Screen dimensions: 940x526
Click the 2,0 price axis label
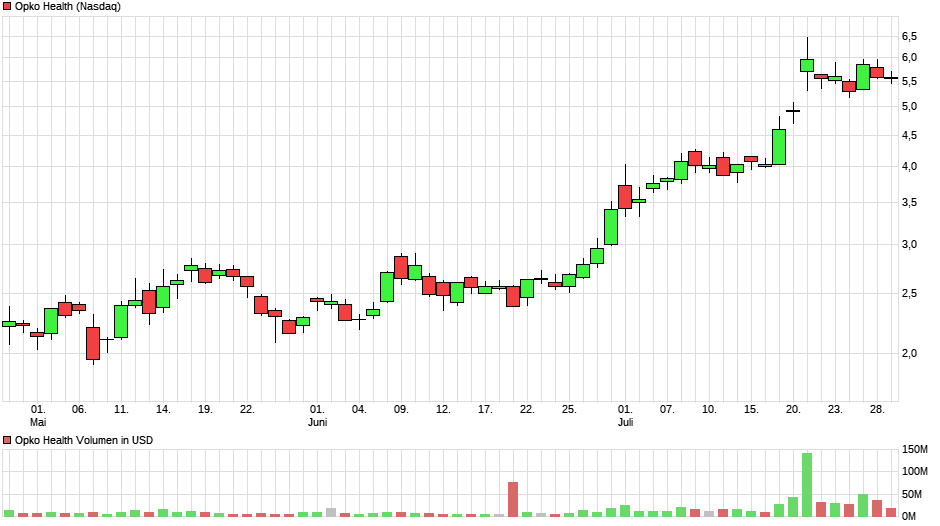pos(909,353)
